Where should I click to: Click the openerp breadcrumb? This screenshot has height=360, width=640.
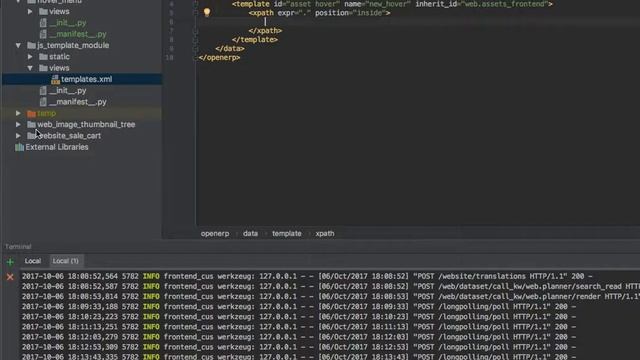(215, 233)
